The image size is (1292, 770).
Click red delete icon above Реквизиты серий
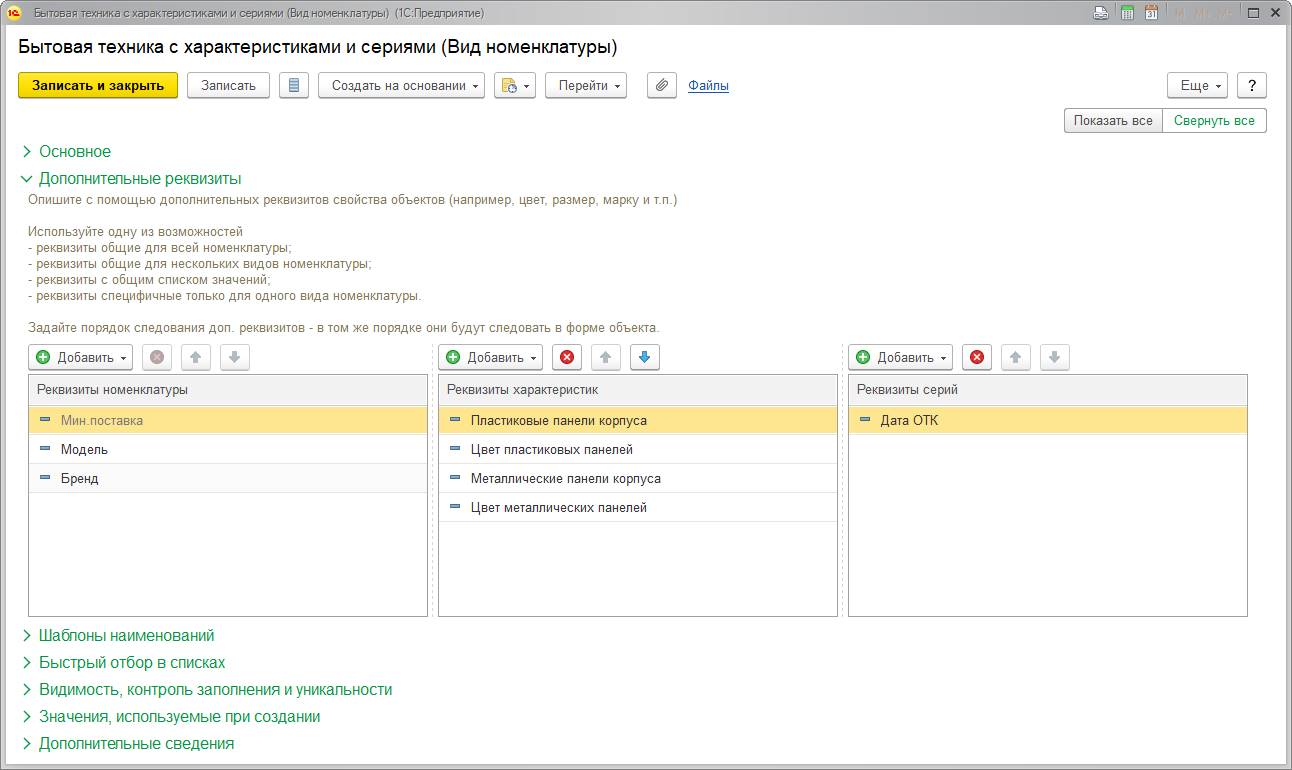point(977,358)
